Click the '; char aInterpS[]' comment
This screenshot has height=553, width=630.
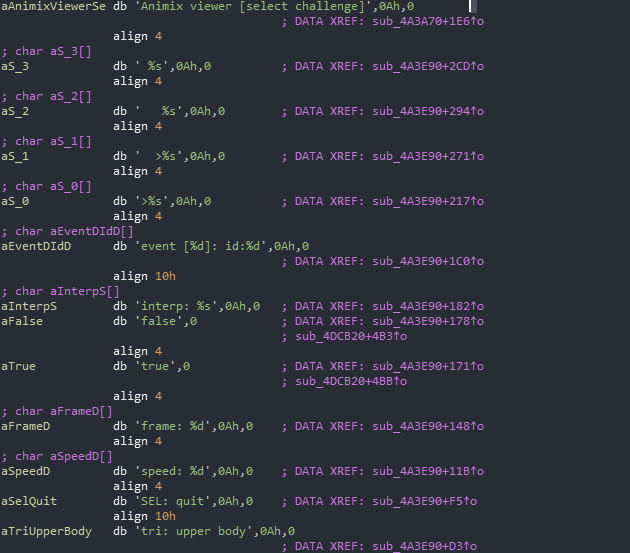pos(60,291)
